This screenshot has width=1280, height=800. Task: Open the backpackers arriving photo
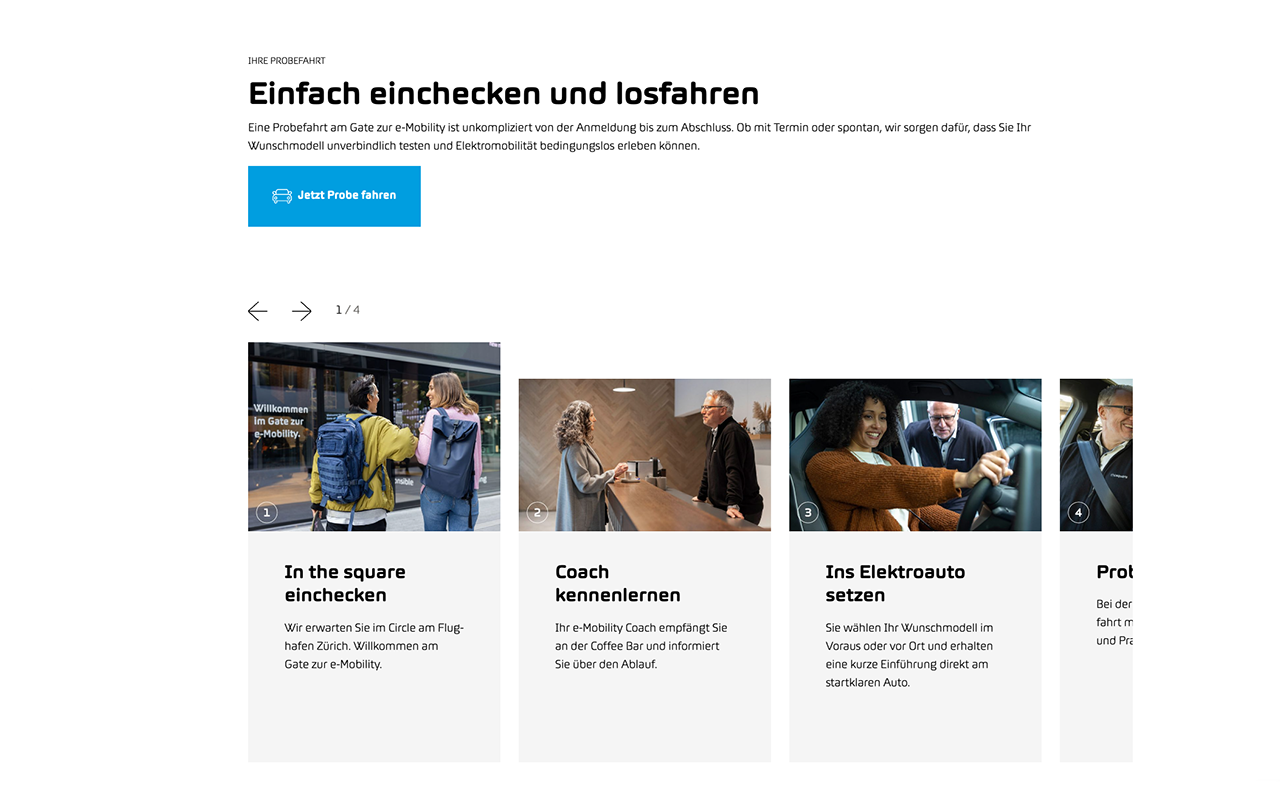(x=374, y=437)
